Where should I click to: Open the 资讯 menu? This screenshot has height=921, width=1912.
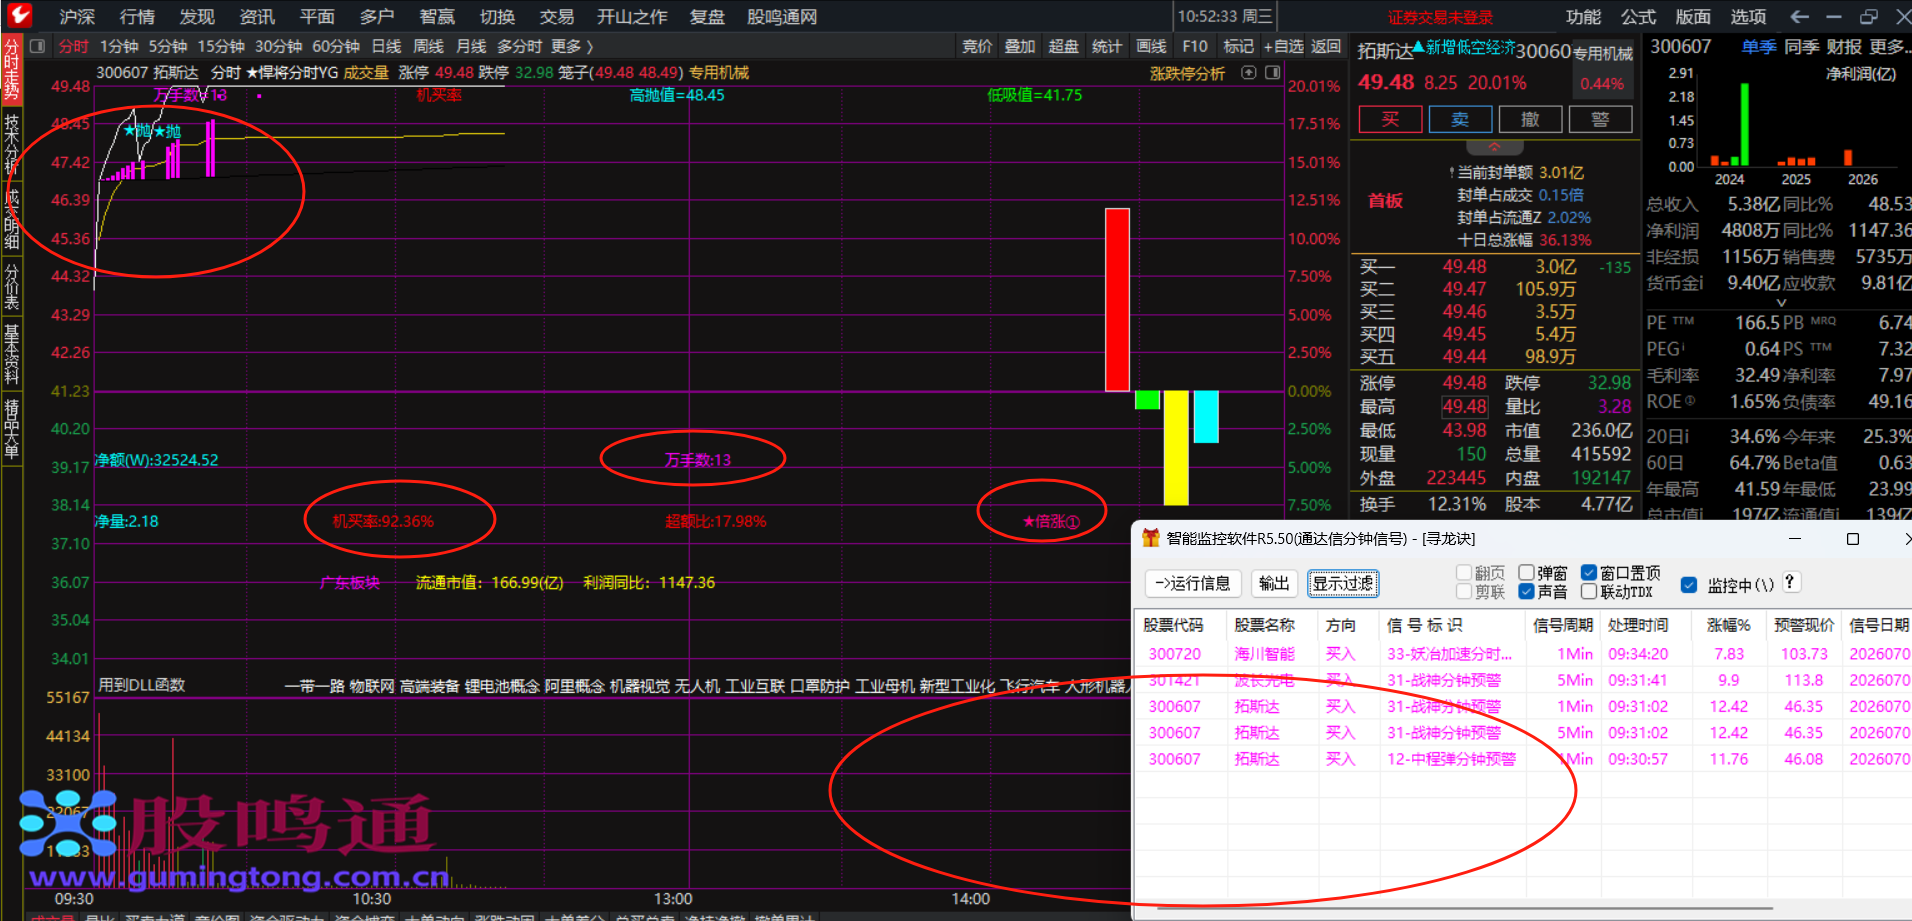[x=257, y=17]
